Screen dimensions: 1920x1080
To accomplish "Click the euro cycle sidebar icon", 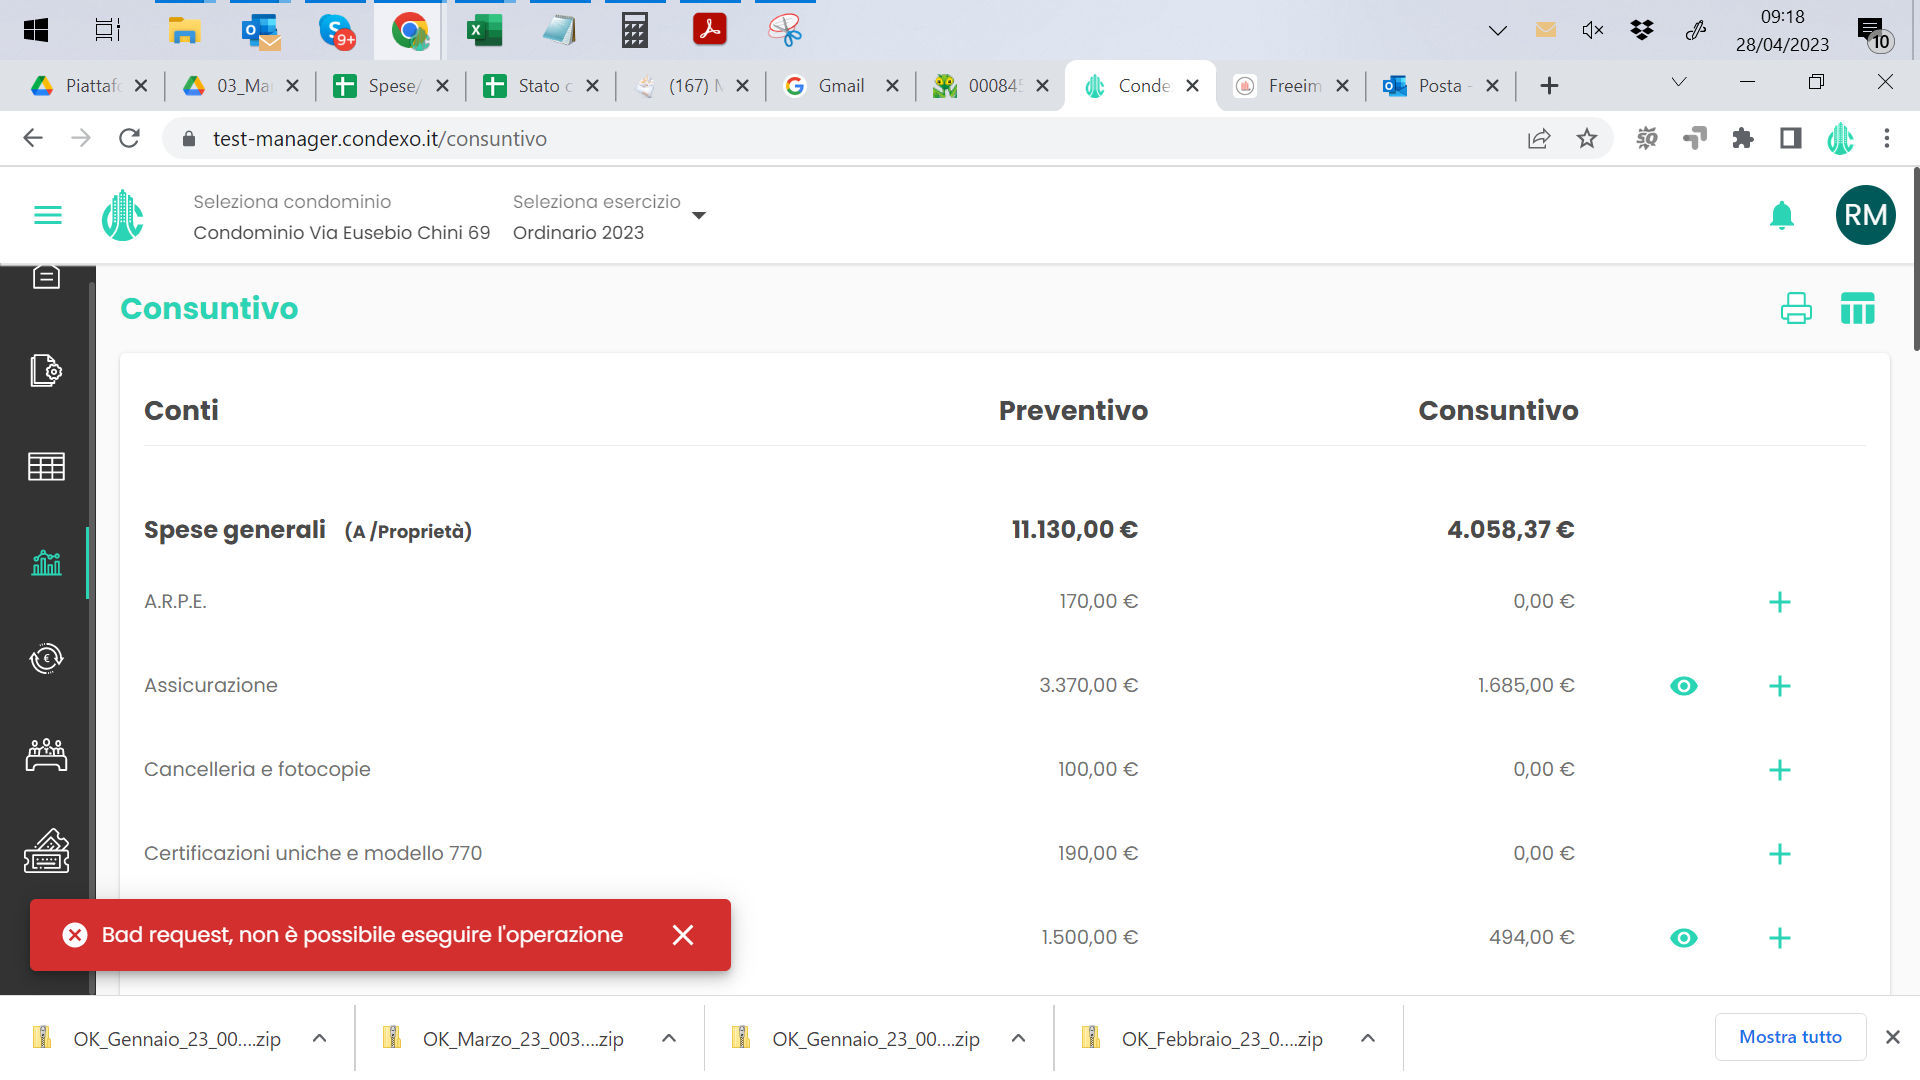I will [x=46, y=658].
